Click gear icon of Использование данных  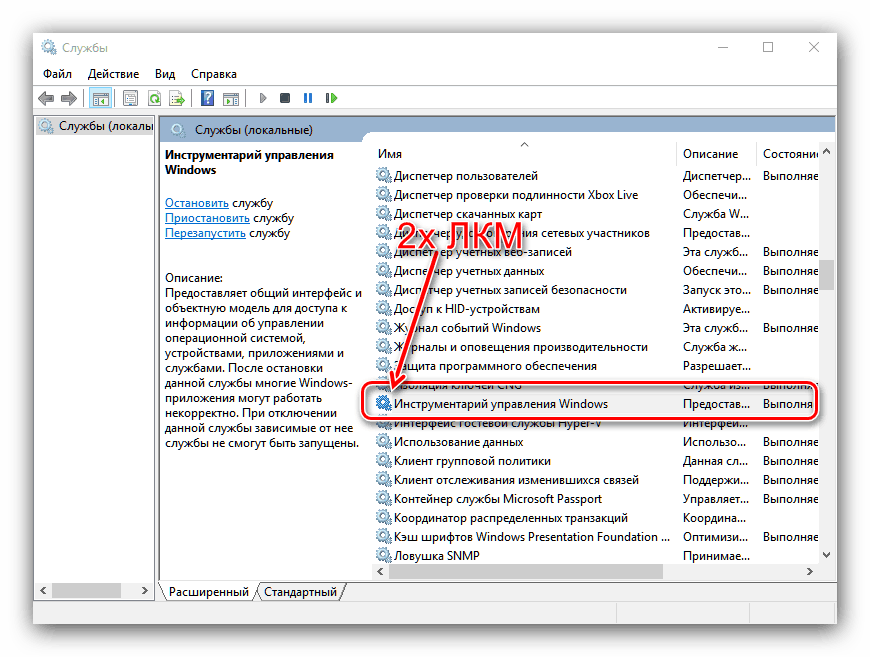click(383, 442)
